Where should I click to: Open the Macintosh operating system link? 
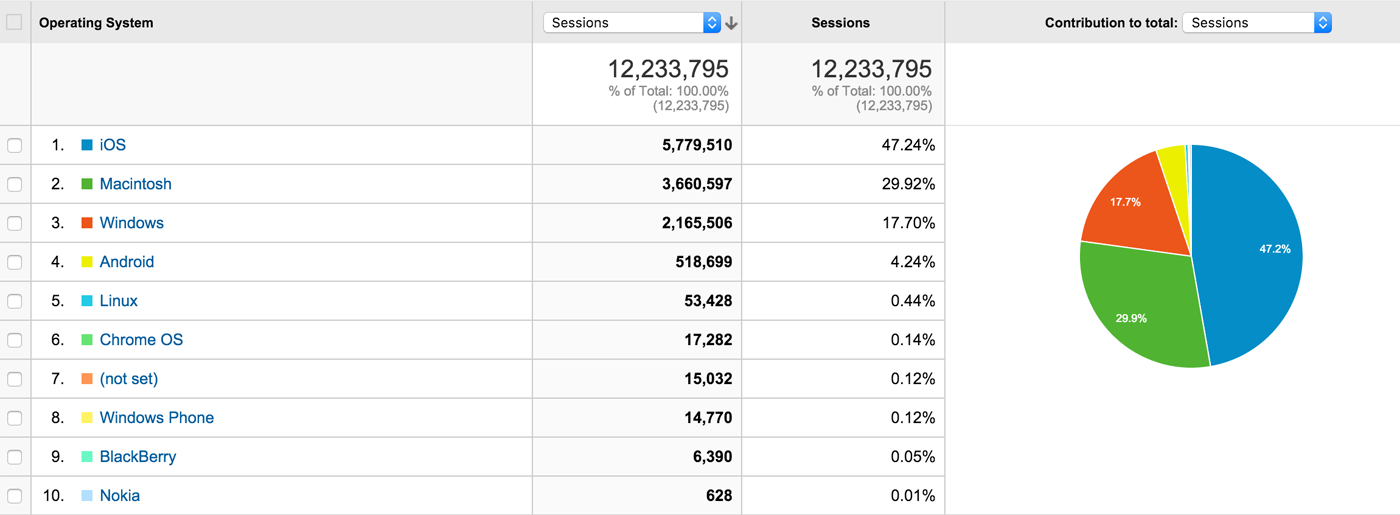coord(135,184)
